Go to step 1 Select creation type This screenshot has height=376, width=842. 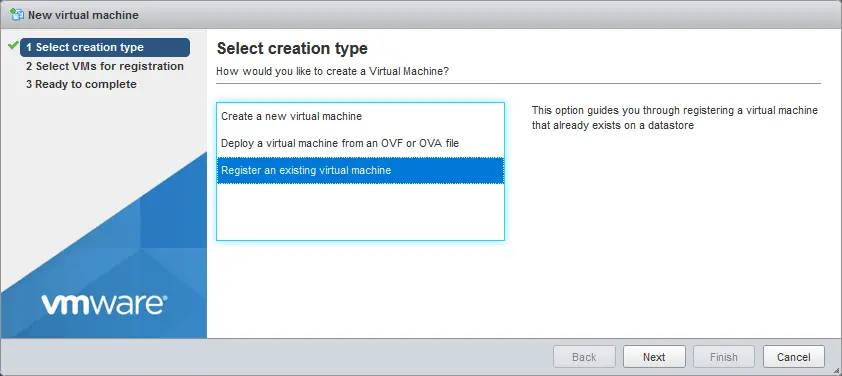coord(105,47)
